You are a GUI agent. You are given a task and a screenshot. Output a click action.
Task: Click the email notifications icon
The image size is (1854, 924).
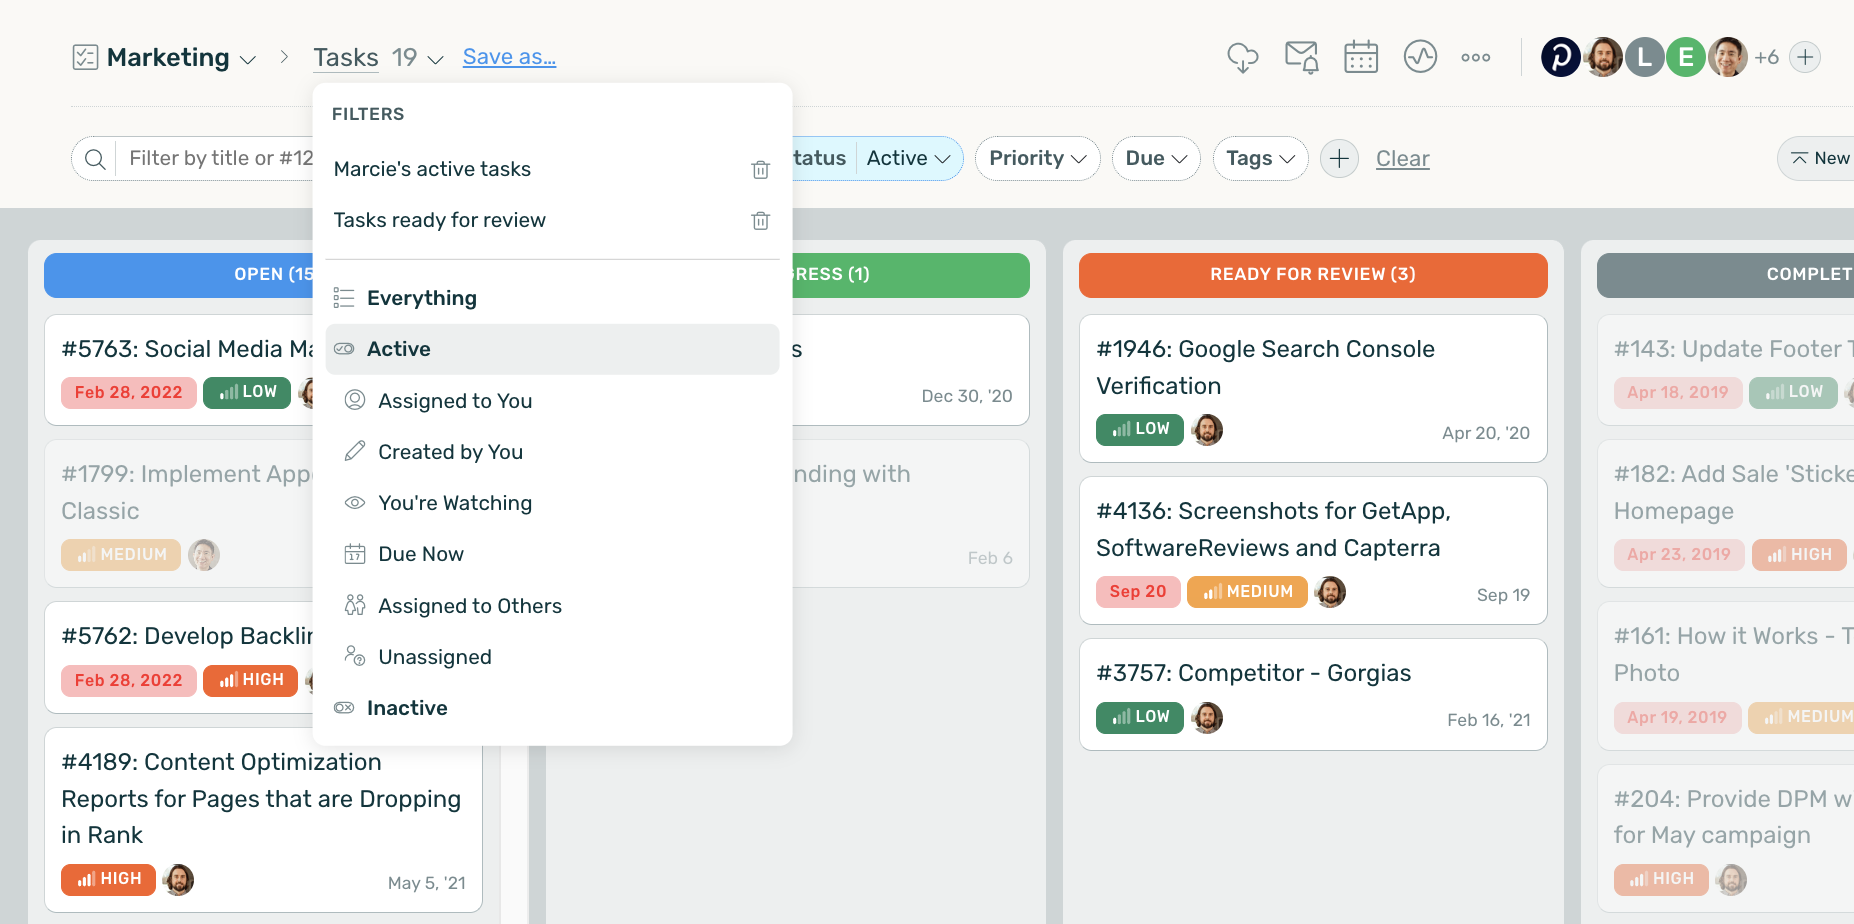[1301, 57]
